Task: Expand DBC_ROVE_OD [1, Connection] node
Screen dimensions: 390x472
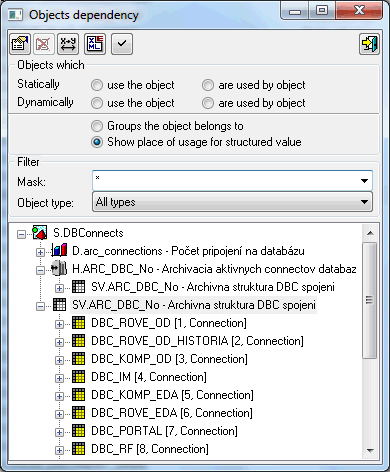Action: (59, 324)
